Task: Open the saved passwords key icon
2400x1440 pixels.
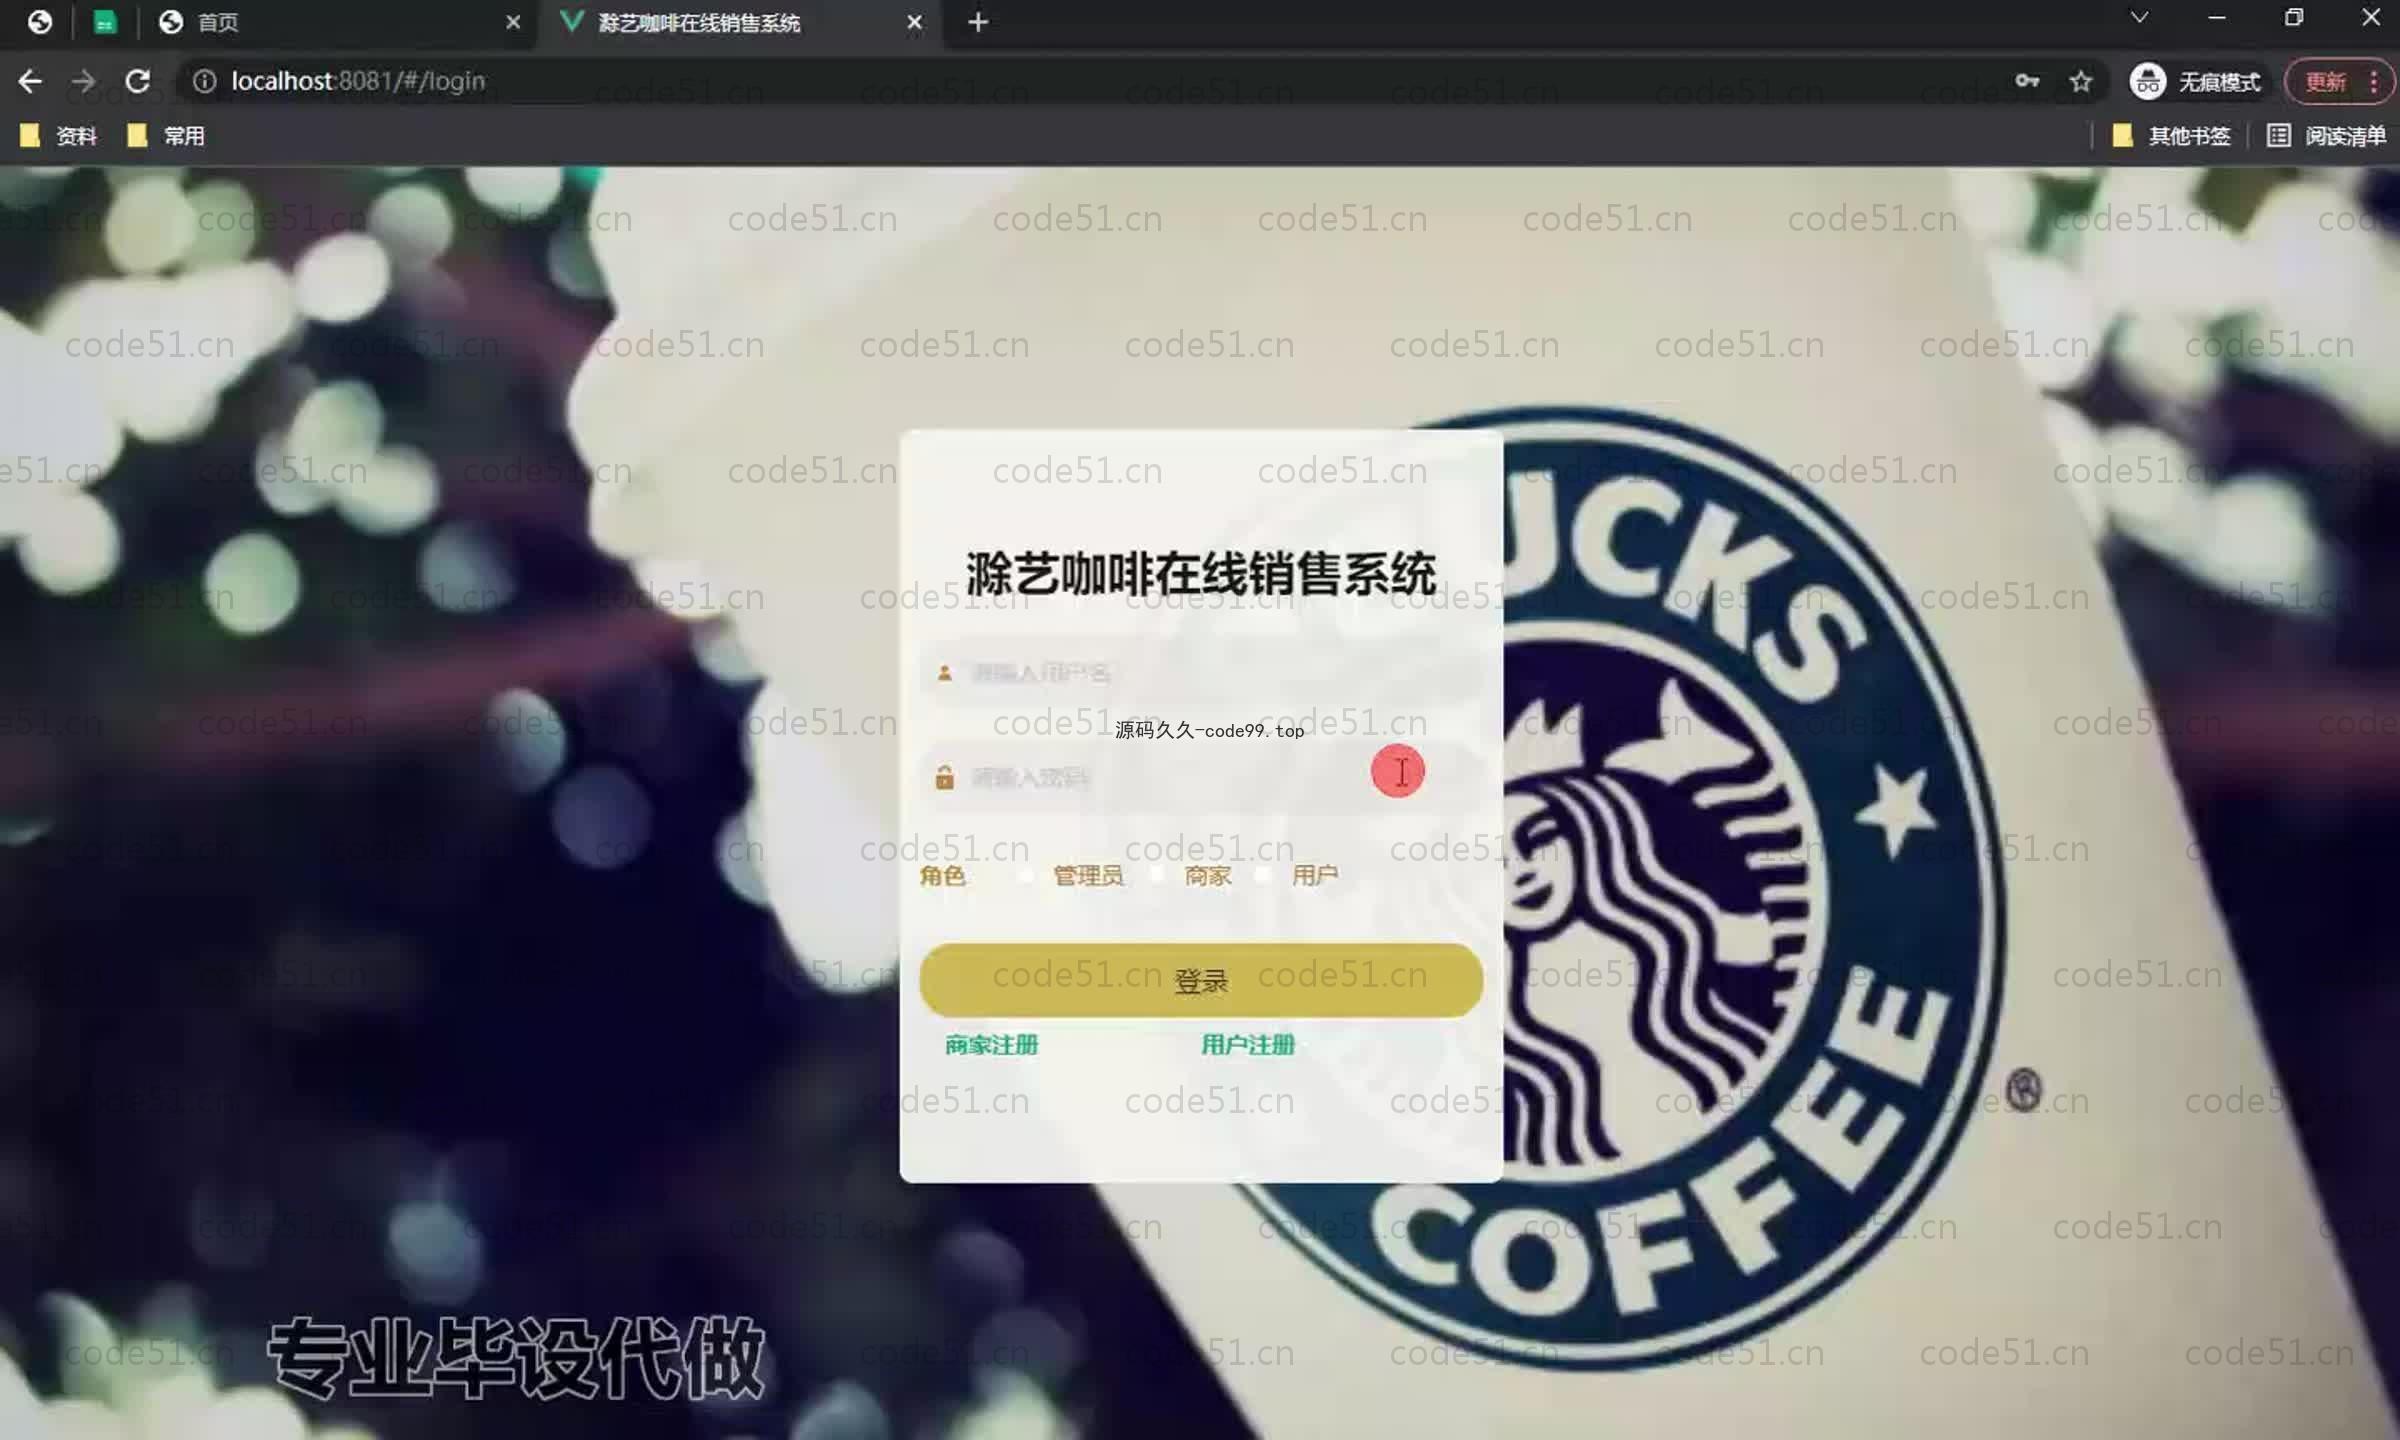Action: coord(2027,81)
